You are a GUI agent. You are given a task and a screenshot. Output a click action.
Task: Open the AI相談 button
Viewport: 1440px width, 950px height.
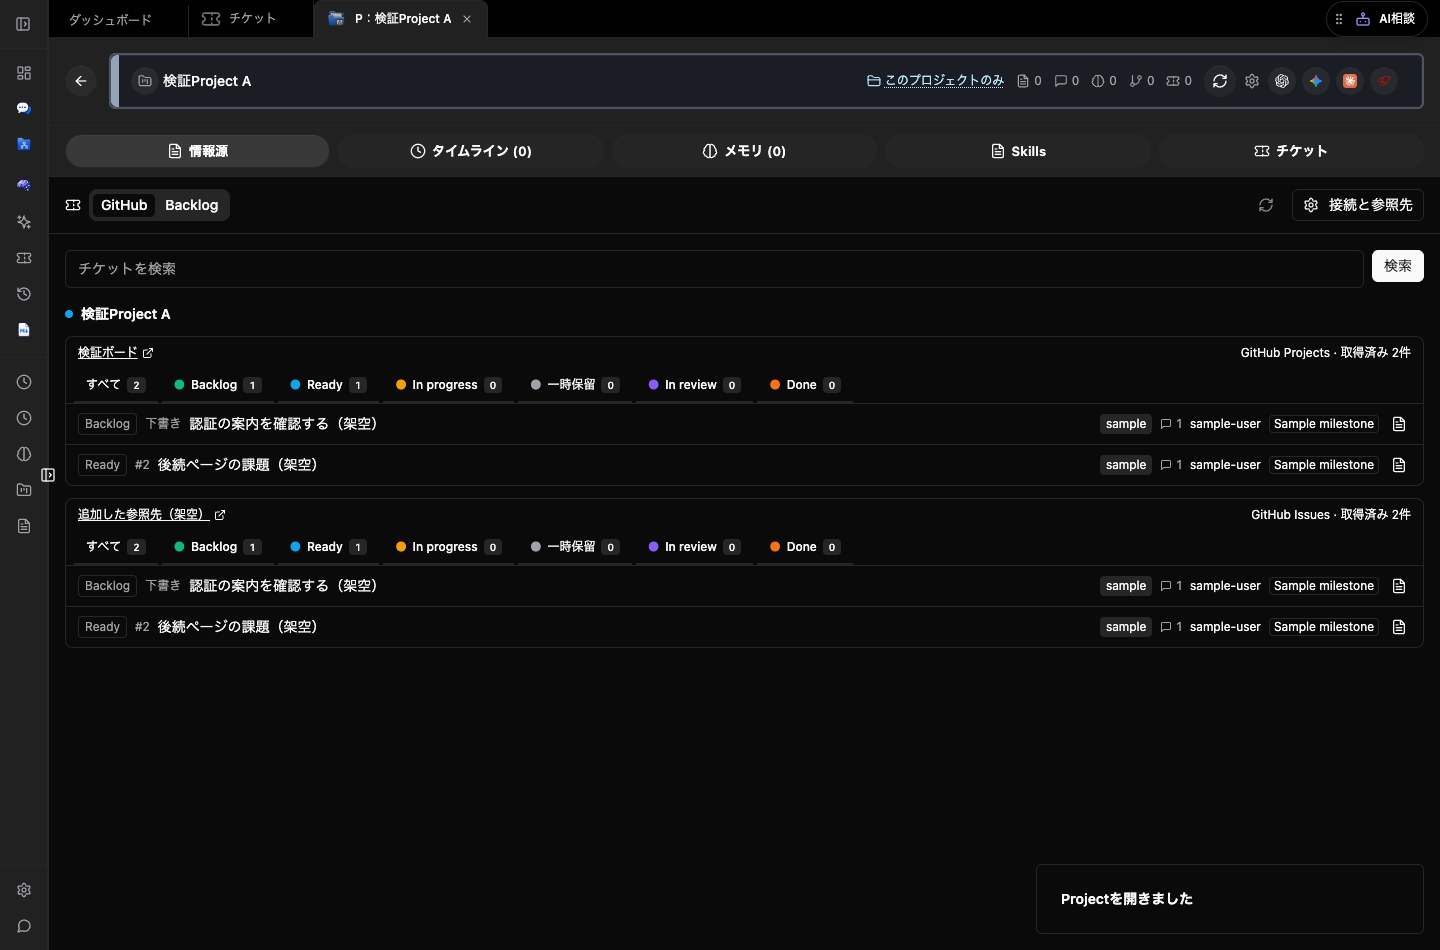[x=1376, y=19]
